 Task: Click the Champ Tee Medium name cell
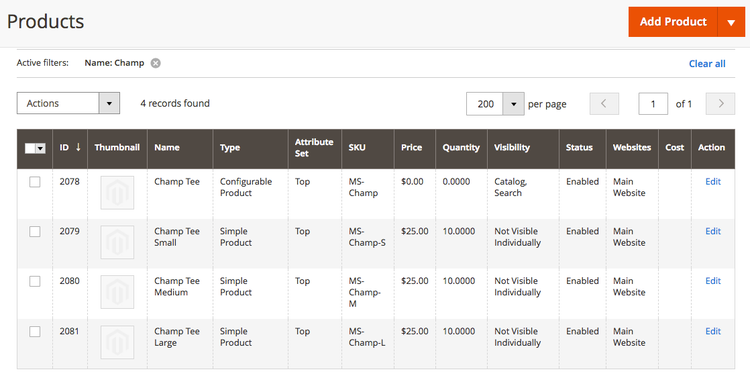click(180, 294)
